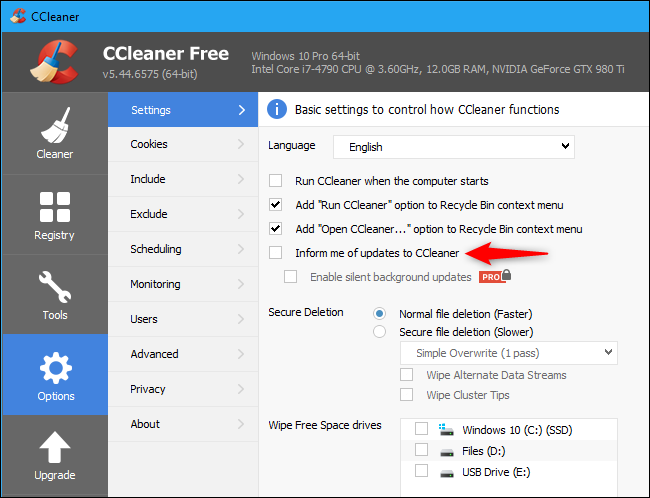Click the chevron next to Cookies
The width and height of the screenshot is (650, 498).
pyautogui.click(x=241, y=144)
